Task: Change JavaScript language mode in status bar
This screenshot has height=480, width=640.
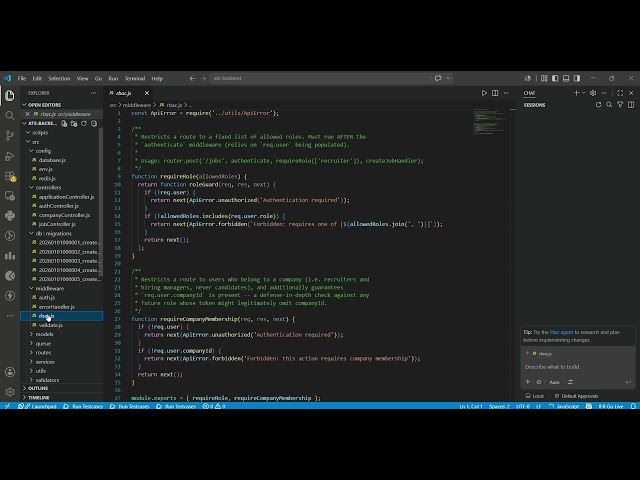Action: [x=567, y=406]
